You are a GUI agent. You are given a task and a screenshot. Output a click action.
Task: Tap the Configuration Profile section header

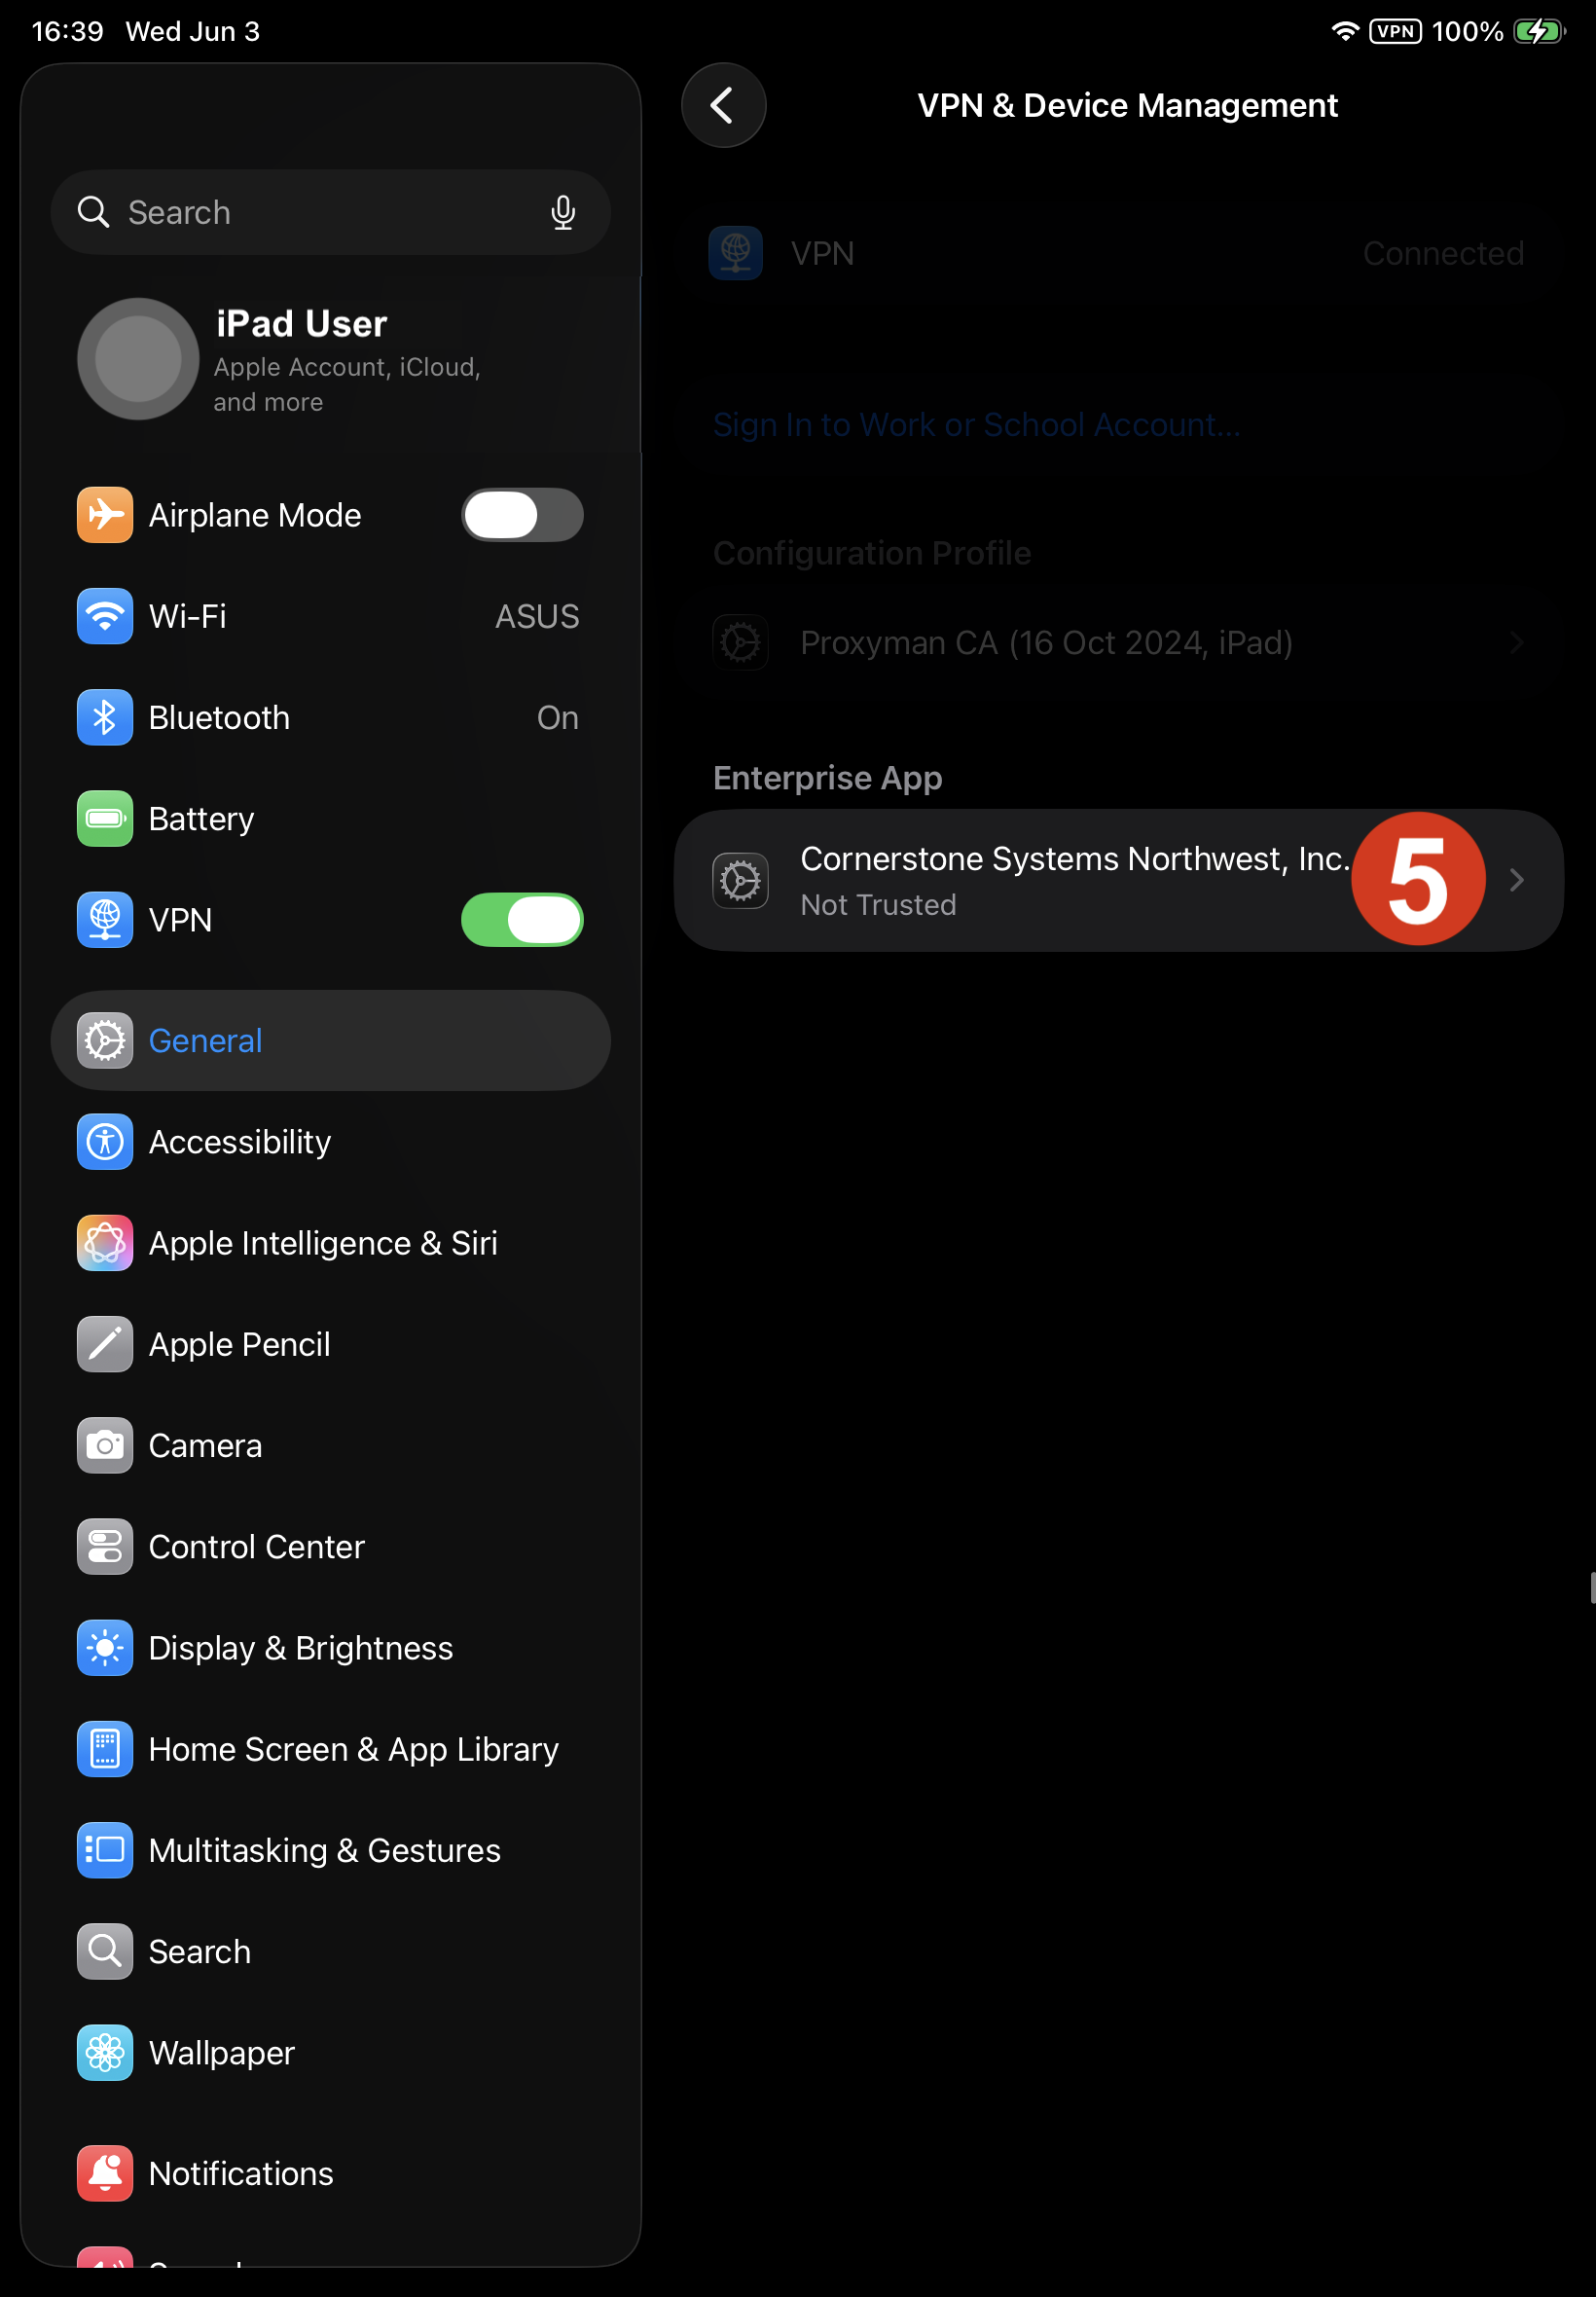(872, 553)
